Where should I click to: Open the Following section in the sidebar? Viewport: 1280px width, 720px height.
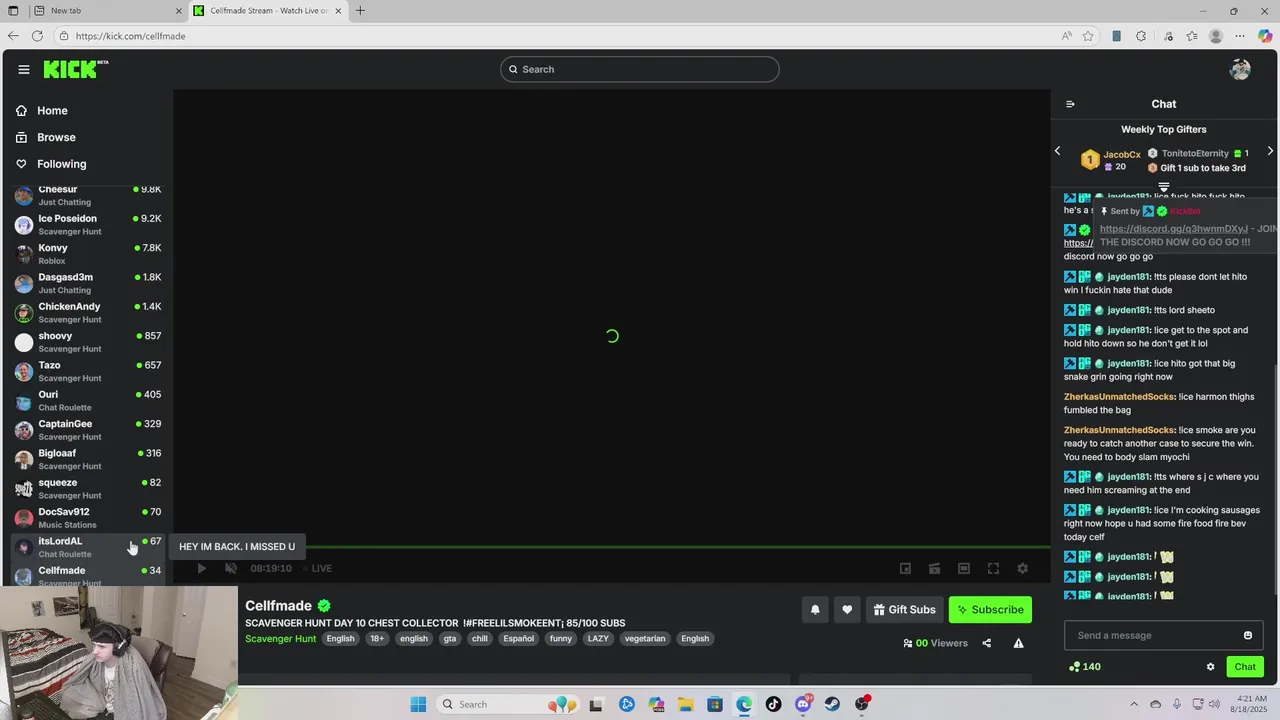61,164
